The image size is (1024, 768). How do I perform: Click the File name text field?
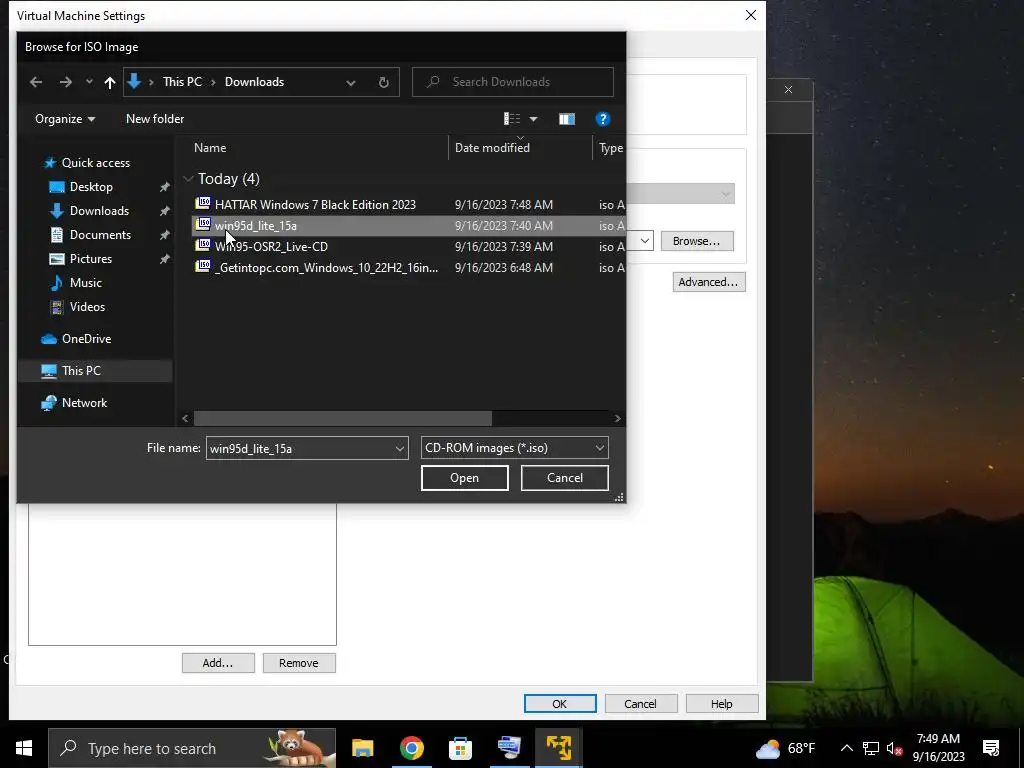[x=300, y=449]
